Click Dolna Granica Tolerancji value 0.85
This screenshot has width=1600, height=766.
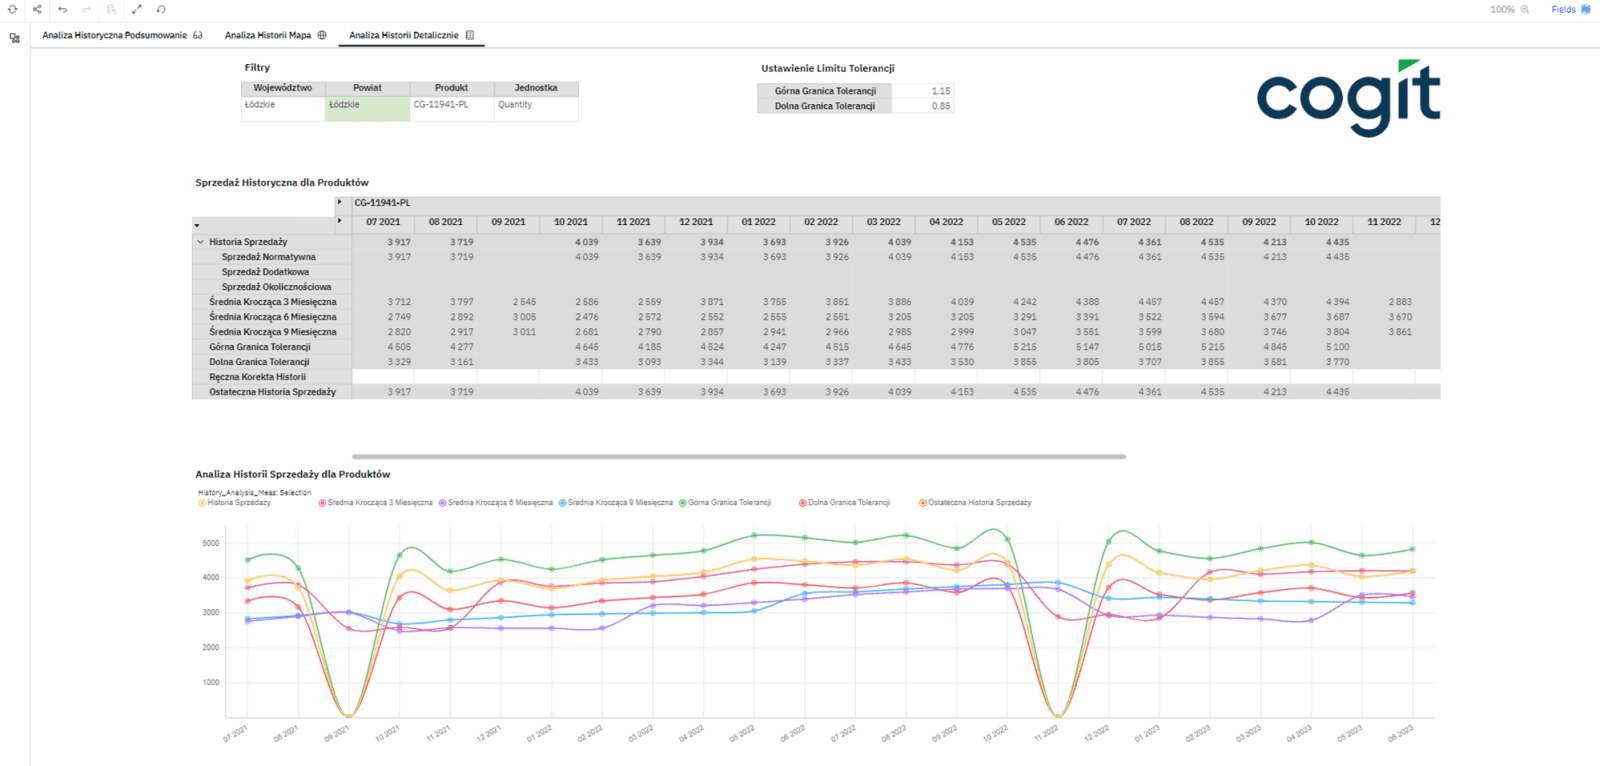(x=923, y=106)
